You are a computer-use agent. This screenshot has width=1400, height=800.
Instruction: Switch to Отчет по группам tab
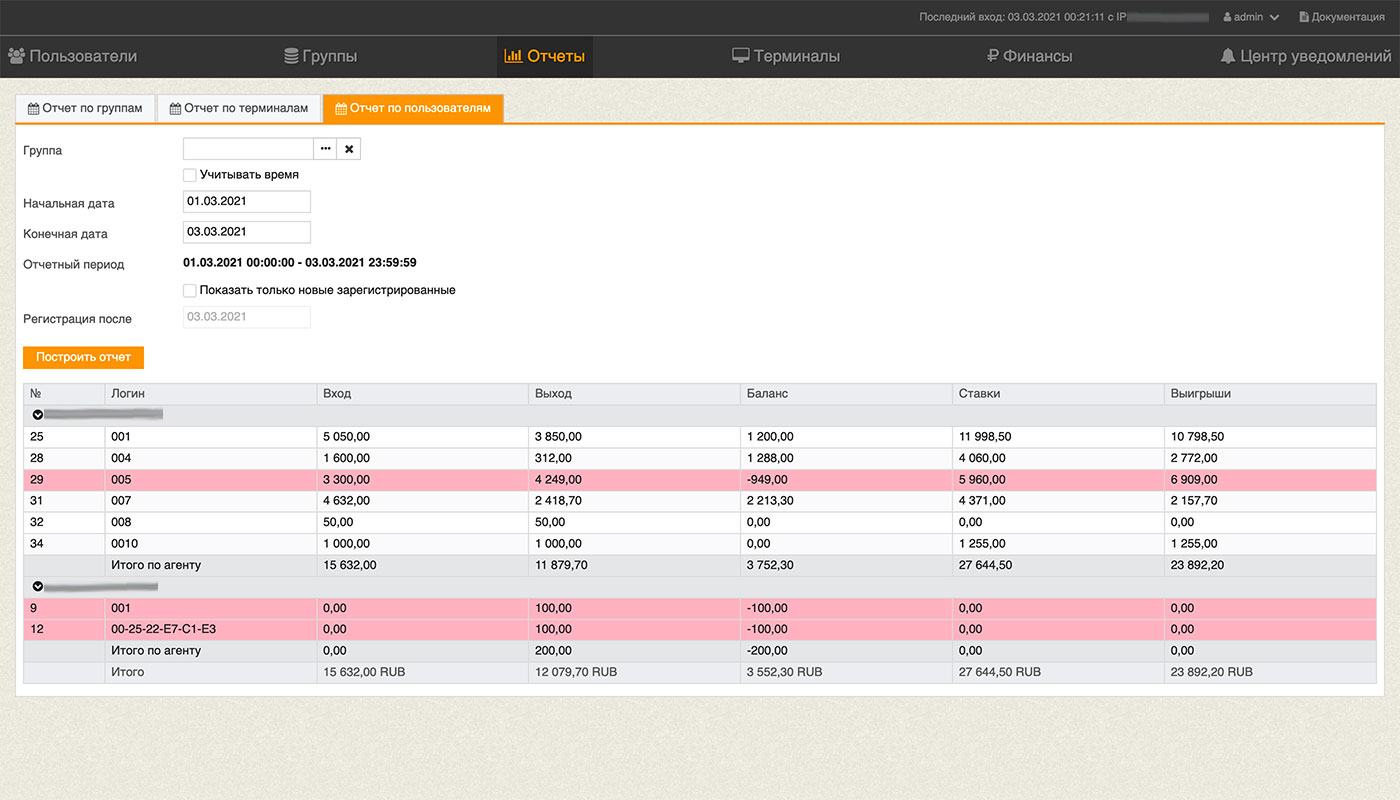pos(85,108)
